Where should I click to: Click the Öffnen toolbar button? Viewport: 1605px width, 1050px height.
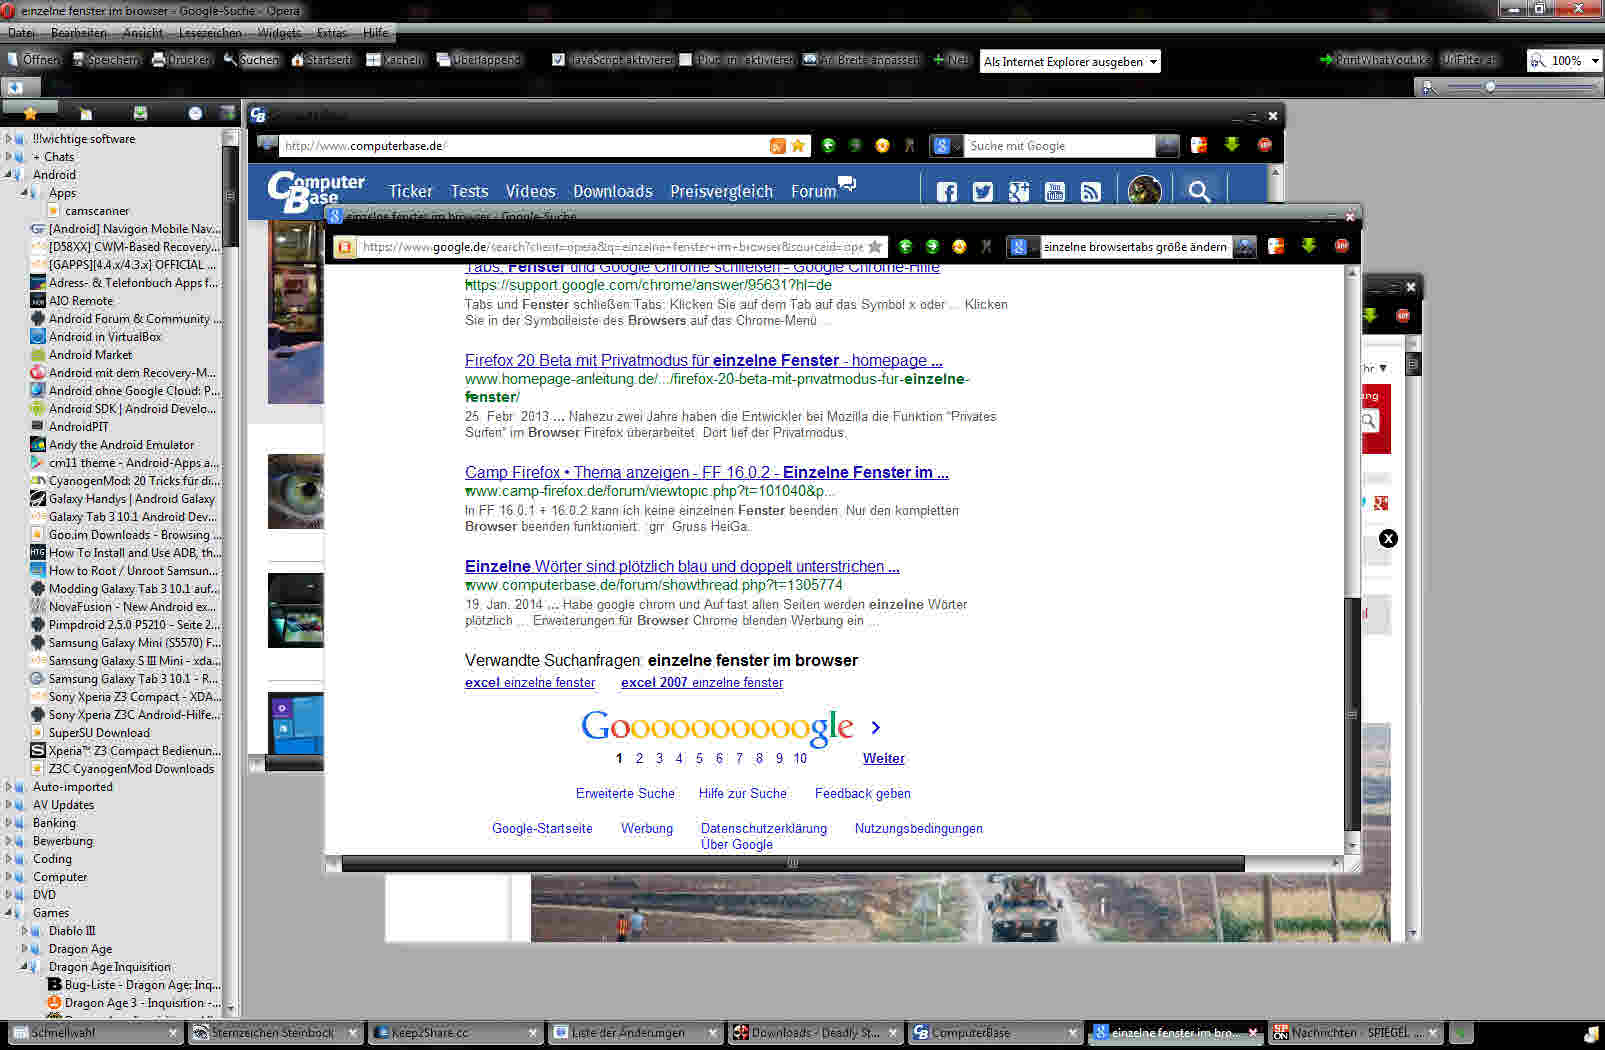point(33,60)
